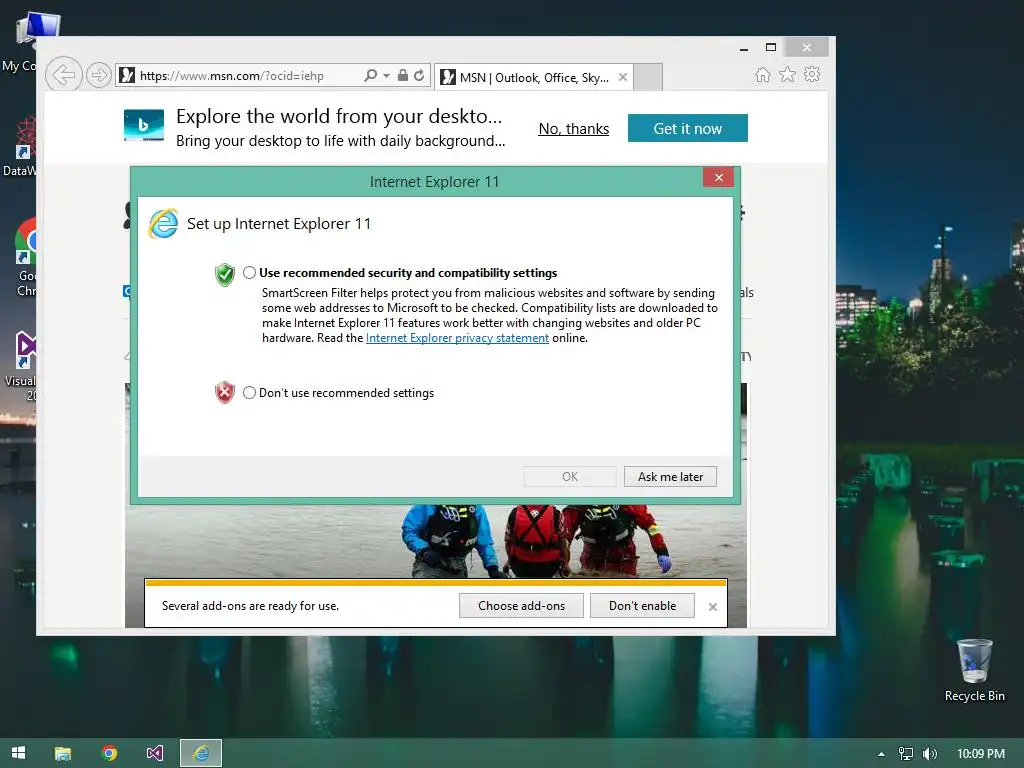The width and height of the screenshot is (1024, 768).
Task: Minimize the Internet Explorer window
Action: [744, 48]
